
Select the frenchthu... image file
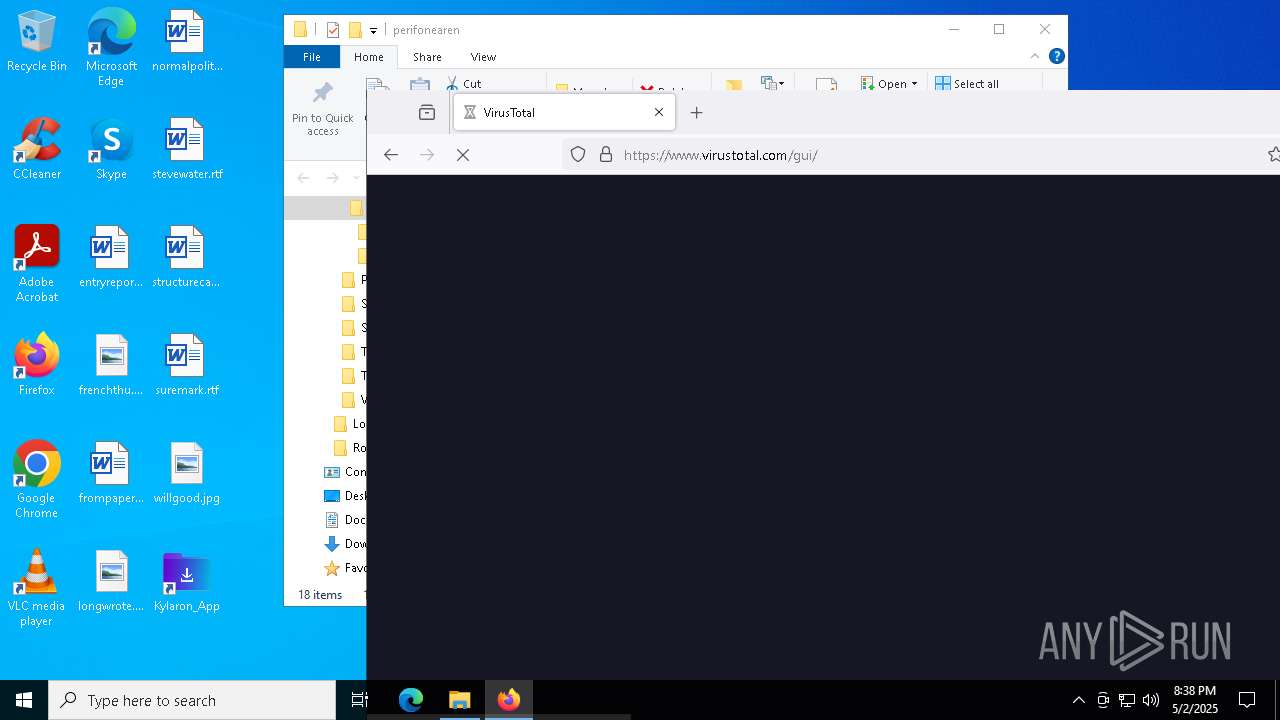[111, 366]
